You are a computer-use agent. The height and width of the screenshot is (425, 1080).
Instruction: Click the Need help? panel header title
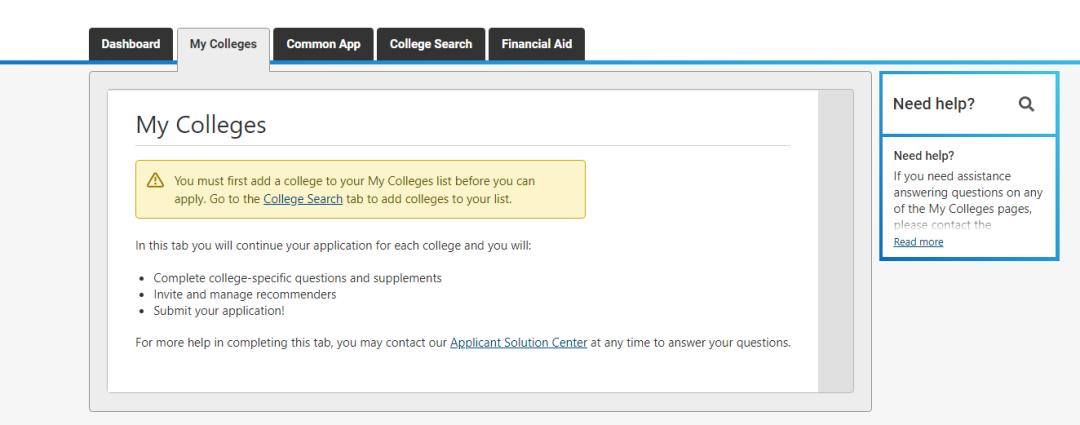(934, 103)
